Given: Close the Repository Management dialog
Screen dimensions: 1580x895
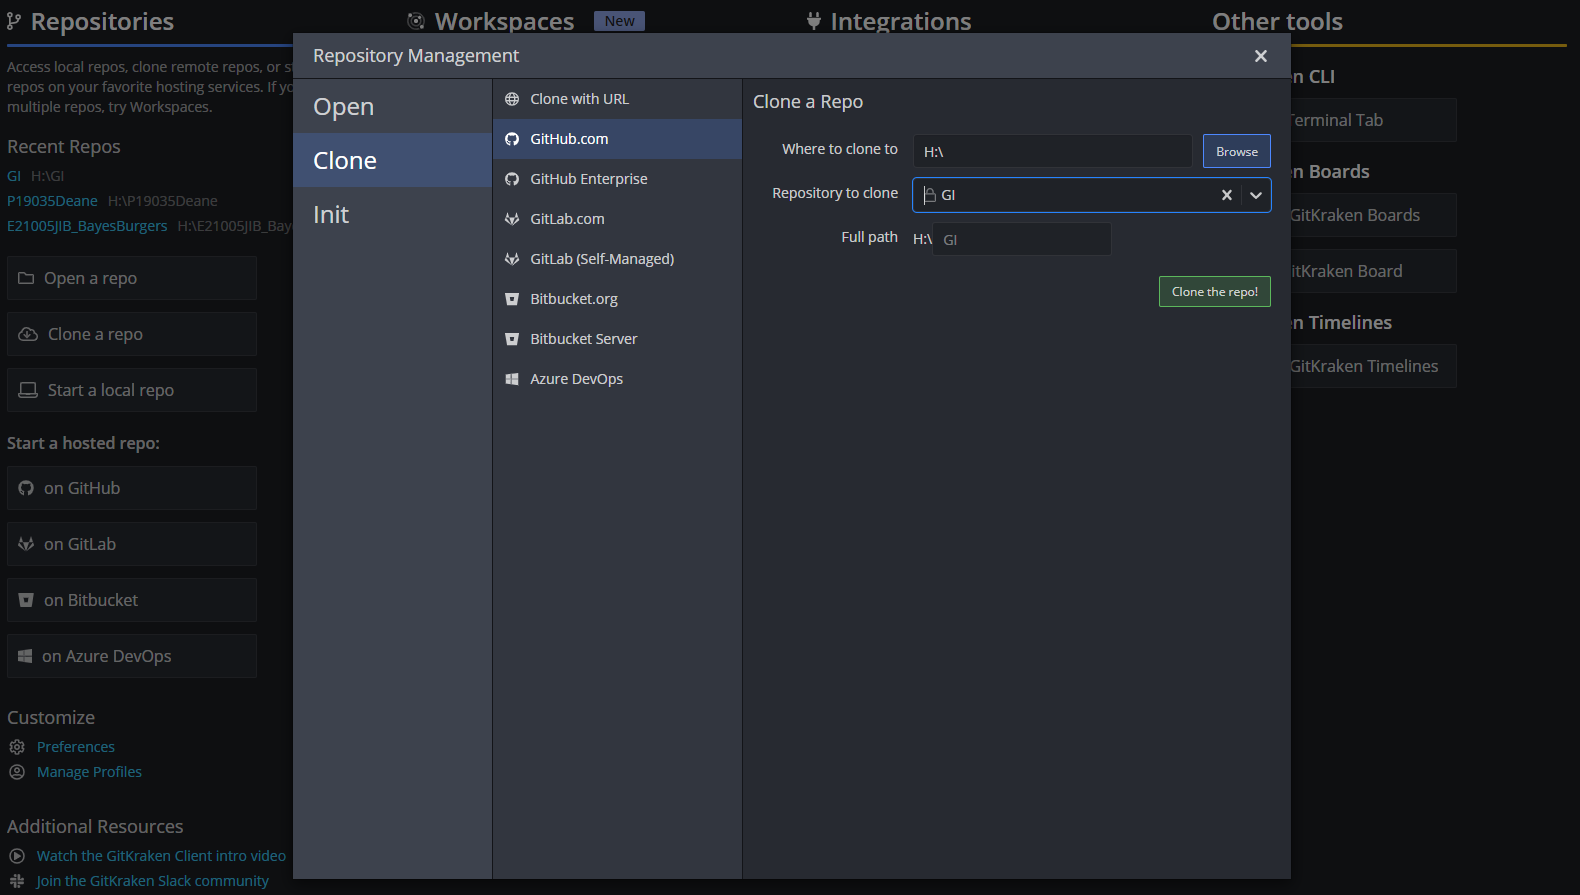Looking at the screenshot, I should [1261, 56].
